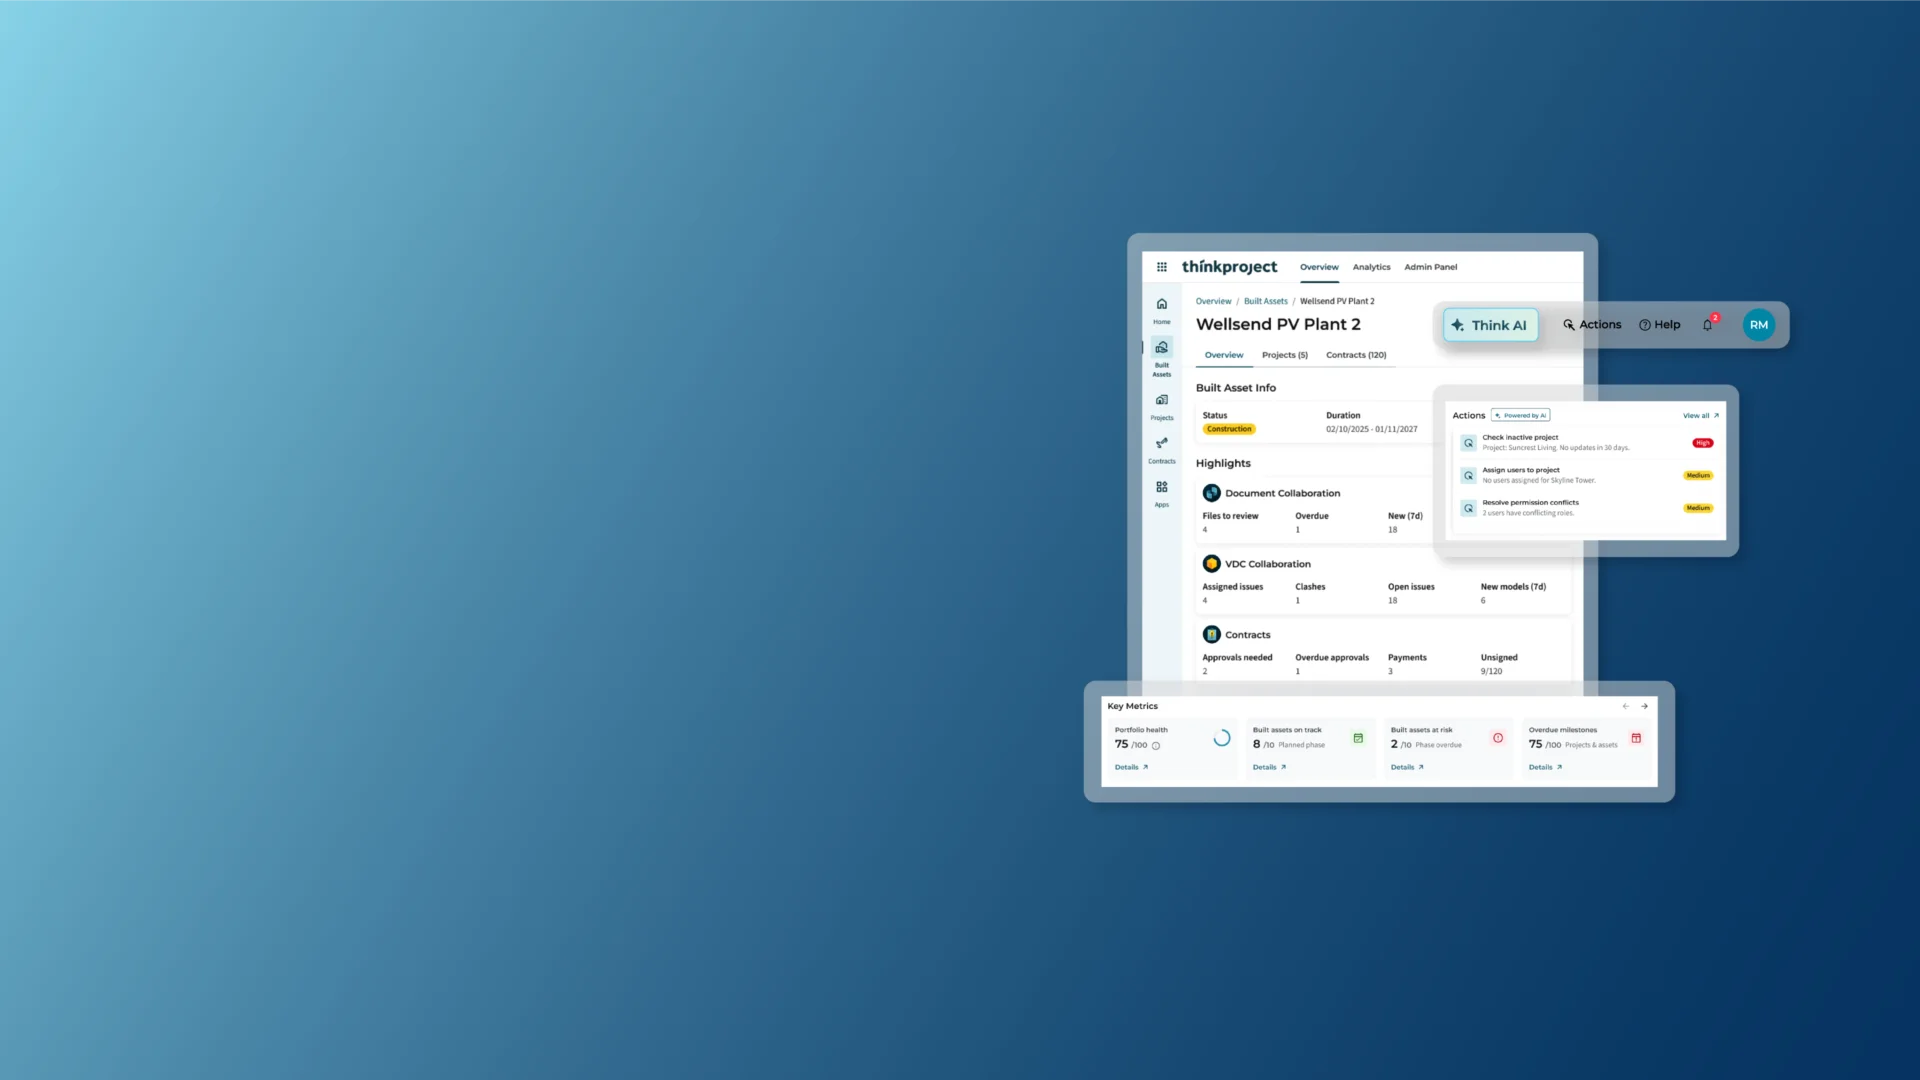Go to next Key Metrics page arrow

pos(1644,706)
